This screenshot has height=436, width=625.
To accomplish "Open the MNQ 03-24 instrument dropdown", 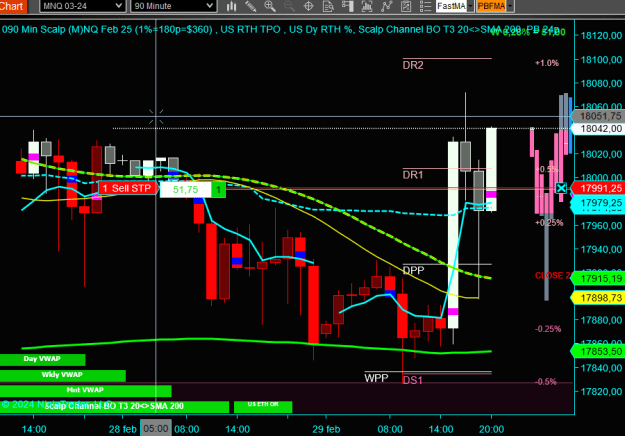I will click(83, 6).
